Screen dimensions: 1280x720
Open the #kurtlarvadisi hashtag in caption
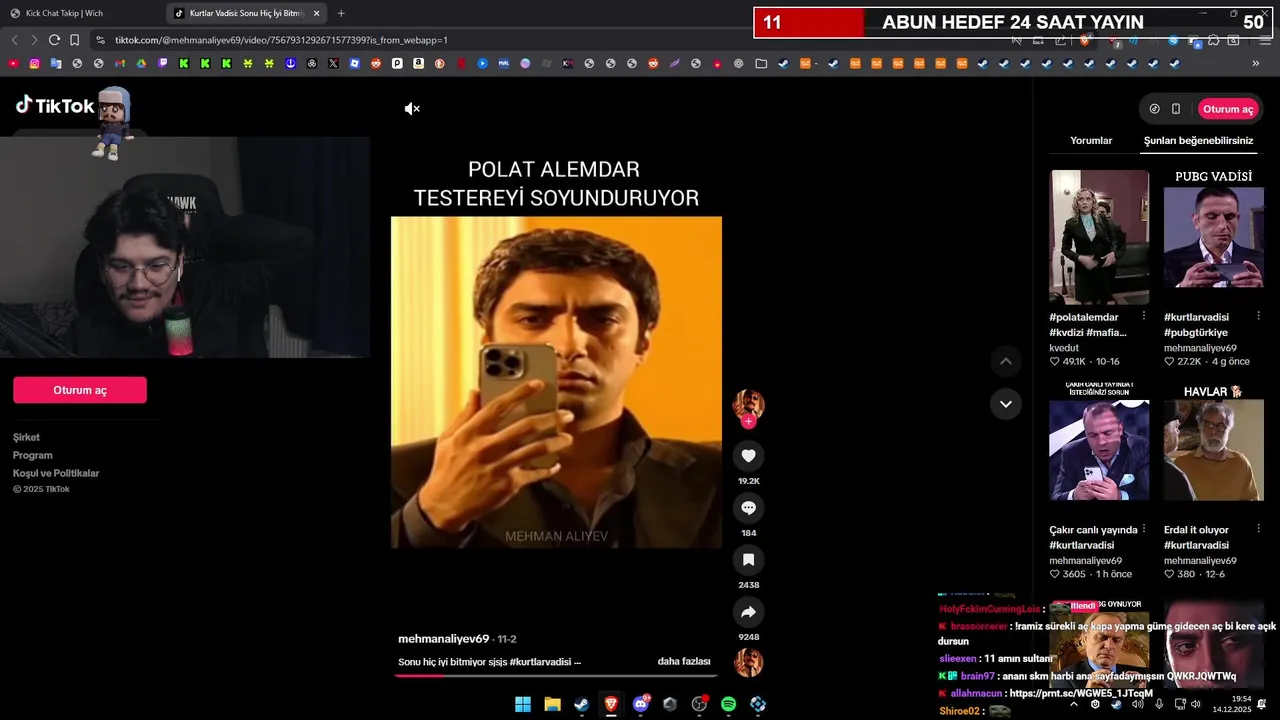pyautogui.click(x=540, y=662)
